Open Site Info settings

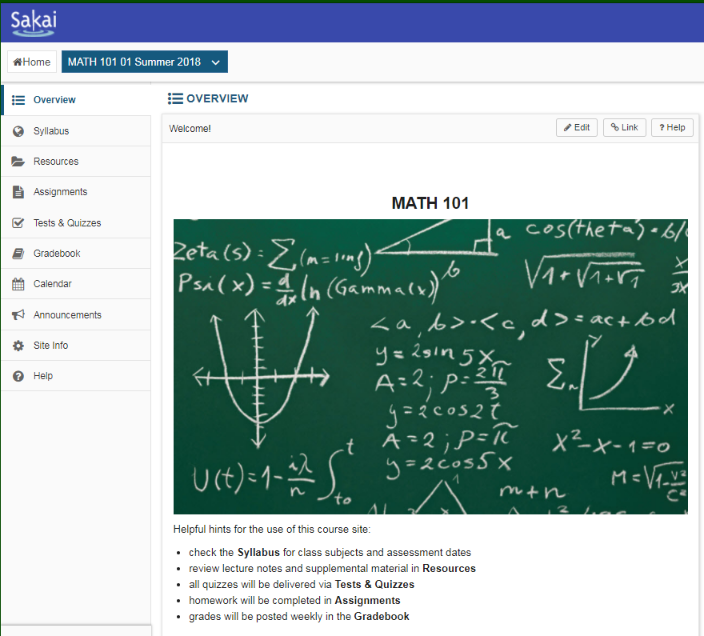pos(76,346)
